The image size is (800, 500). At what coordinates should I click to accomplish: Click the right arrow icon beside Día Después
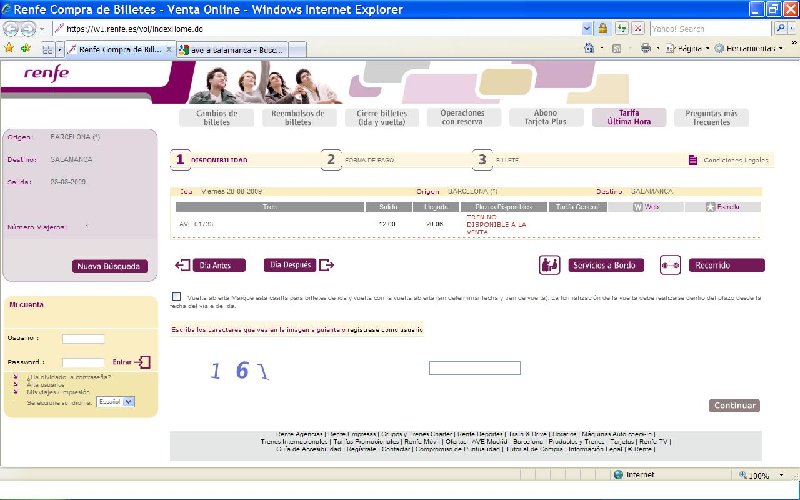327,265
